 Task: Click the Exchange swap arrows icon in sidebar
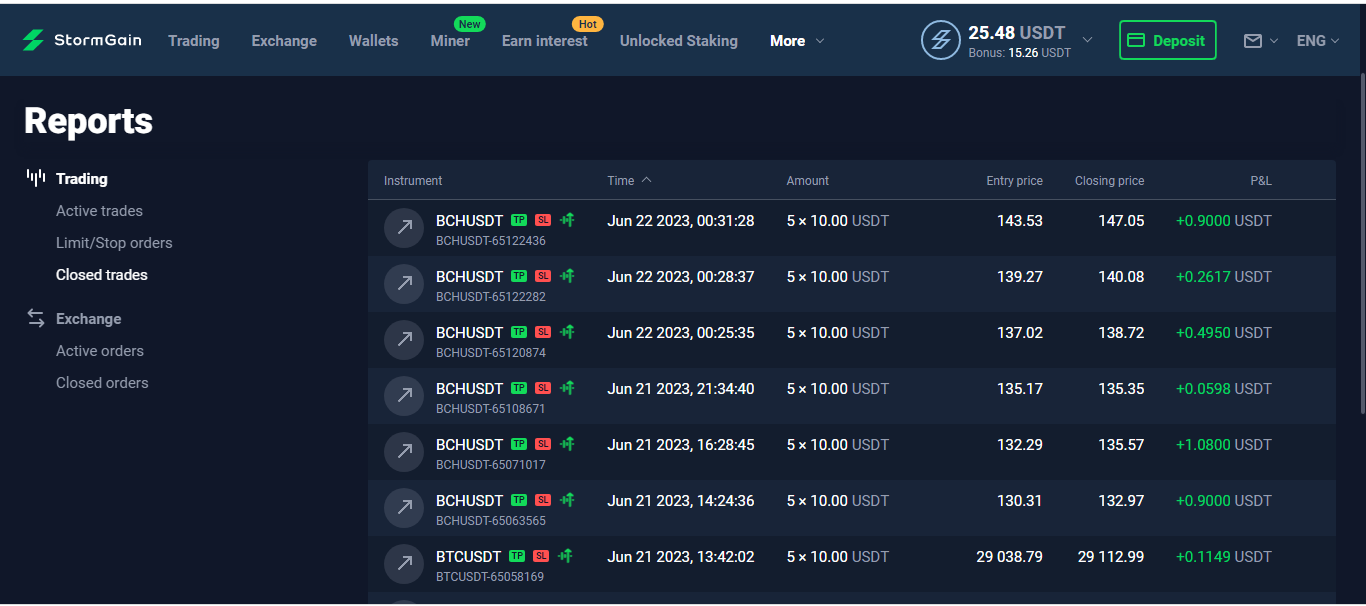coord(36,318)
